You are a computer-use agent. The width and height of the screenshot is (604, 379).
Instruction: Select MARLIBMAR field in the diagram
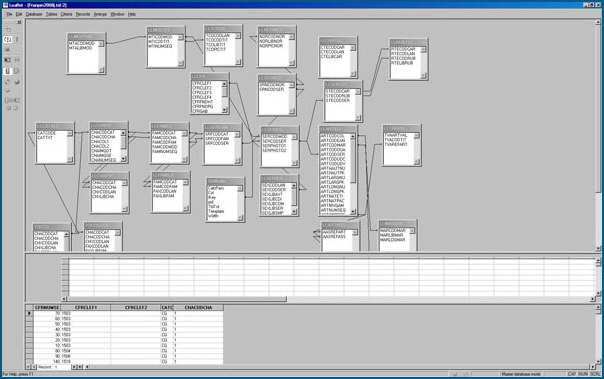tap(392, 235)
